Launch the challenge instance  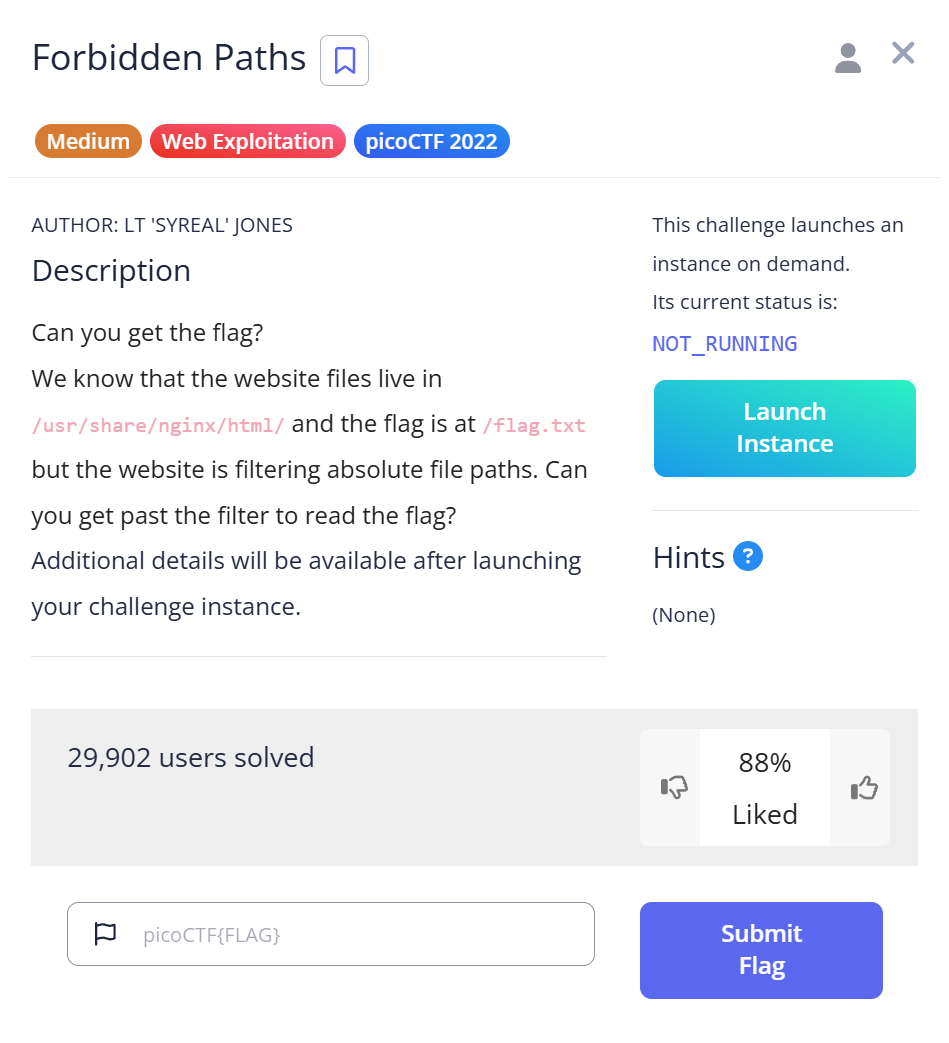click(784, 428)
